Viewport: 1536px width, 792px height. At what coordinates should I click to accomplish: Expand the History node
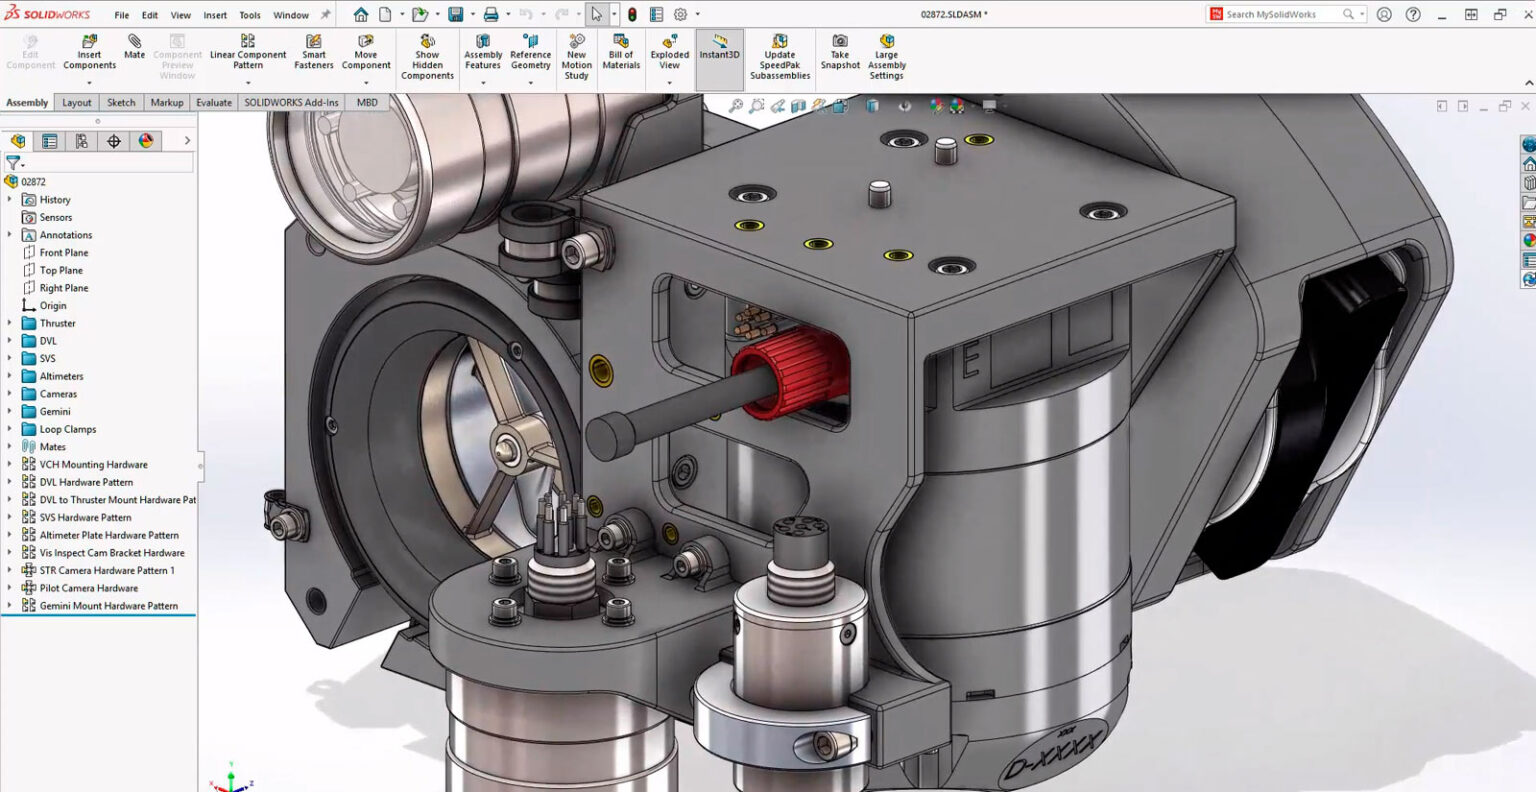tap(10, 200)
